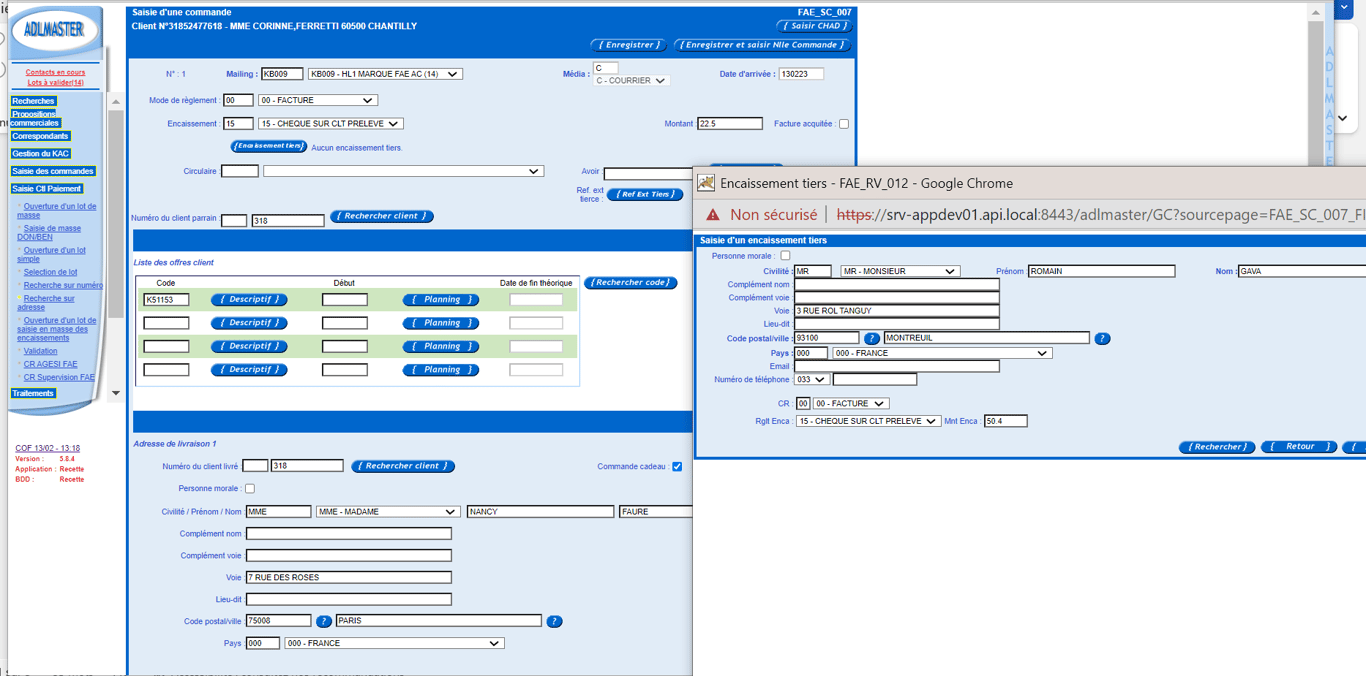The image size is (1366, 676).
Task: Open Ouverture d'un lot de masse link
Action: pyautogui.click(x=57, y=211)
